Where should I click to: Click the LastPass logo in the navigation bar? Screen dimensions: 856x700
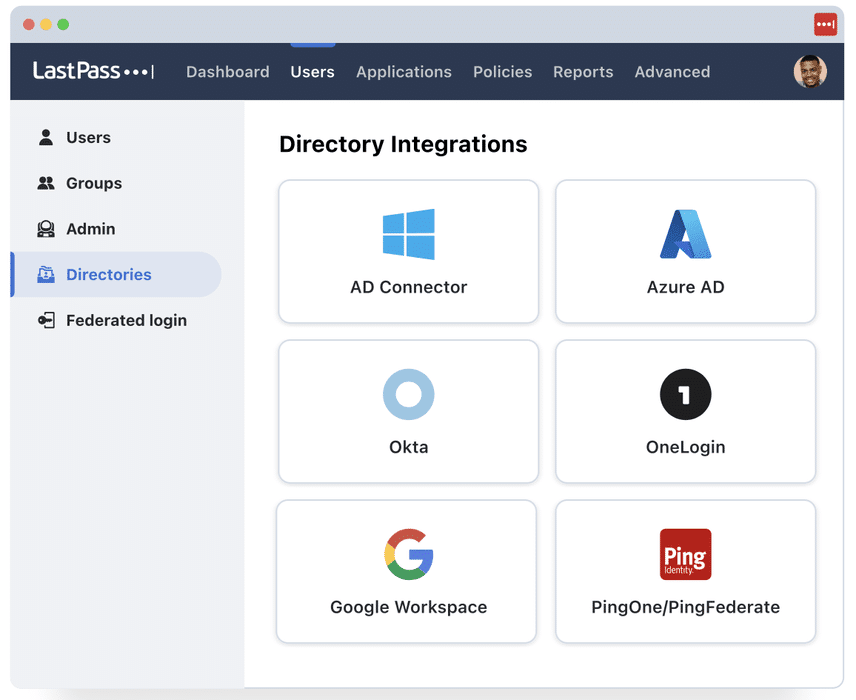coord(93,71)
